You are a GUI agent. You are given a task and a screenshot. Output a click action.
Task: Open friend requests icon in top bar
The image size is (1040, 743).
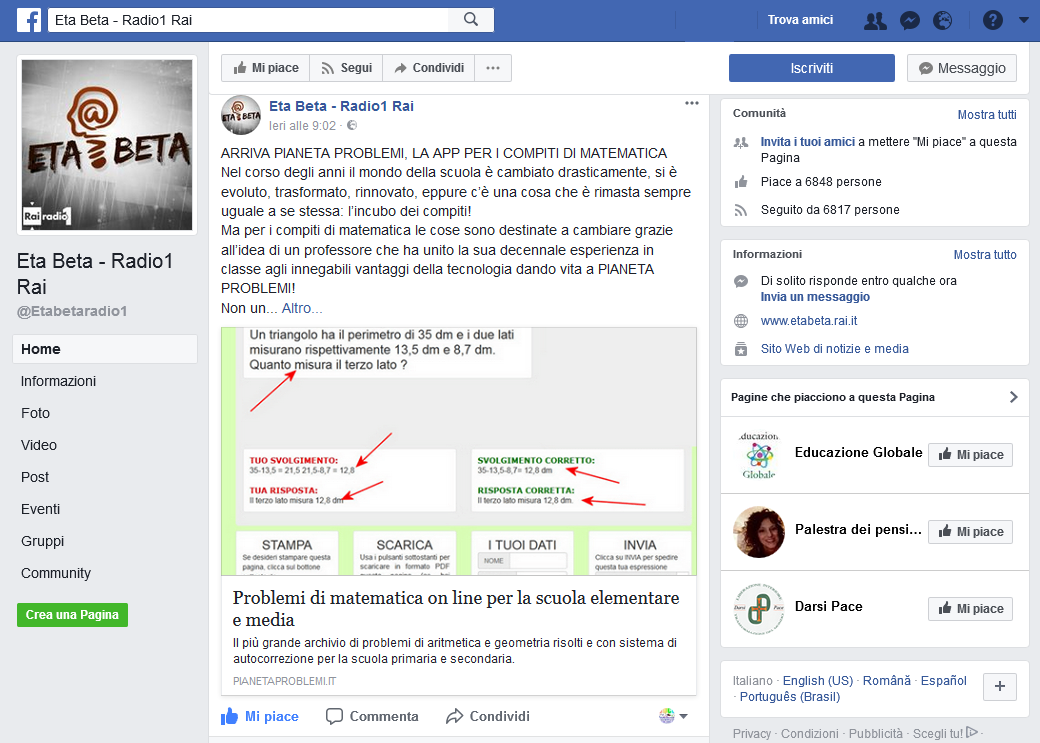875,21
